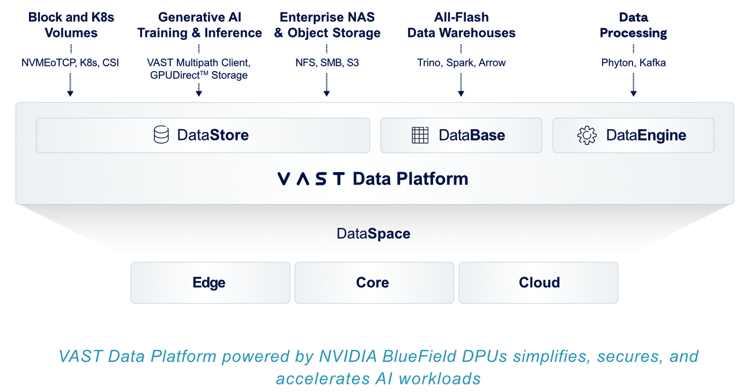This screenshot has height=392, width=750.
Task: Click the arrow under Trino, Spark, Arrow
Action: click(x=461, y=85)
